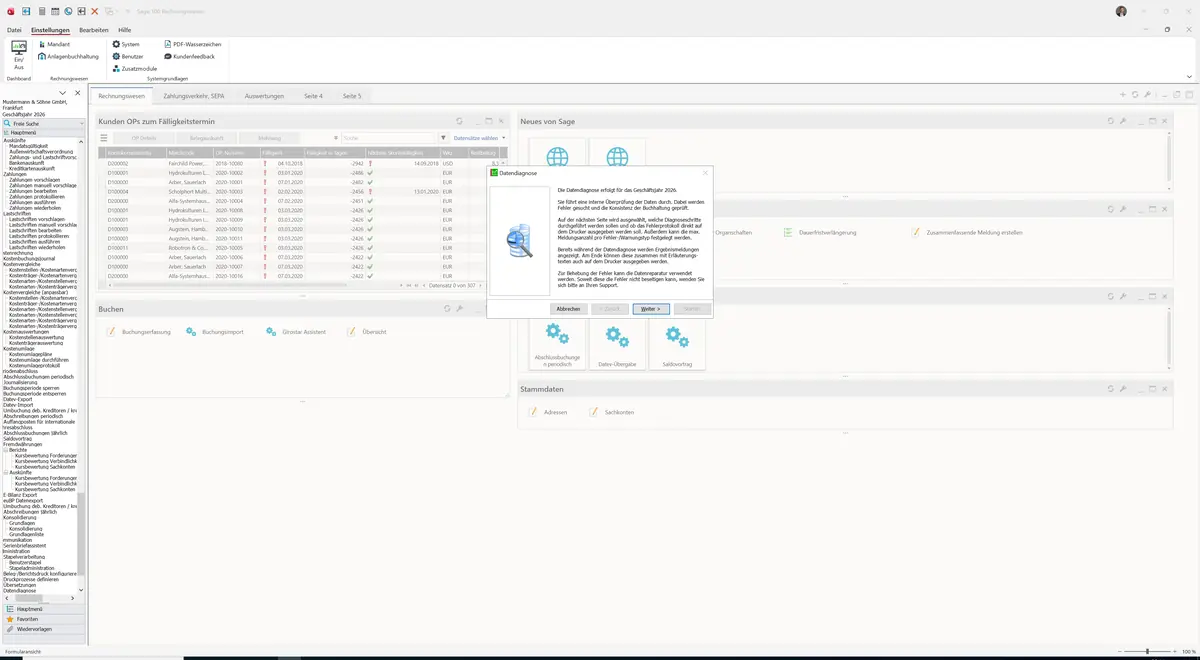Open the Freie Suche dropdown in left pane
1200x660 pixels.
click(80, 124)
